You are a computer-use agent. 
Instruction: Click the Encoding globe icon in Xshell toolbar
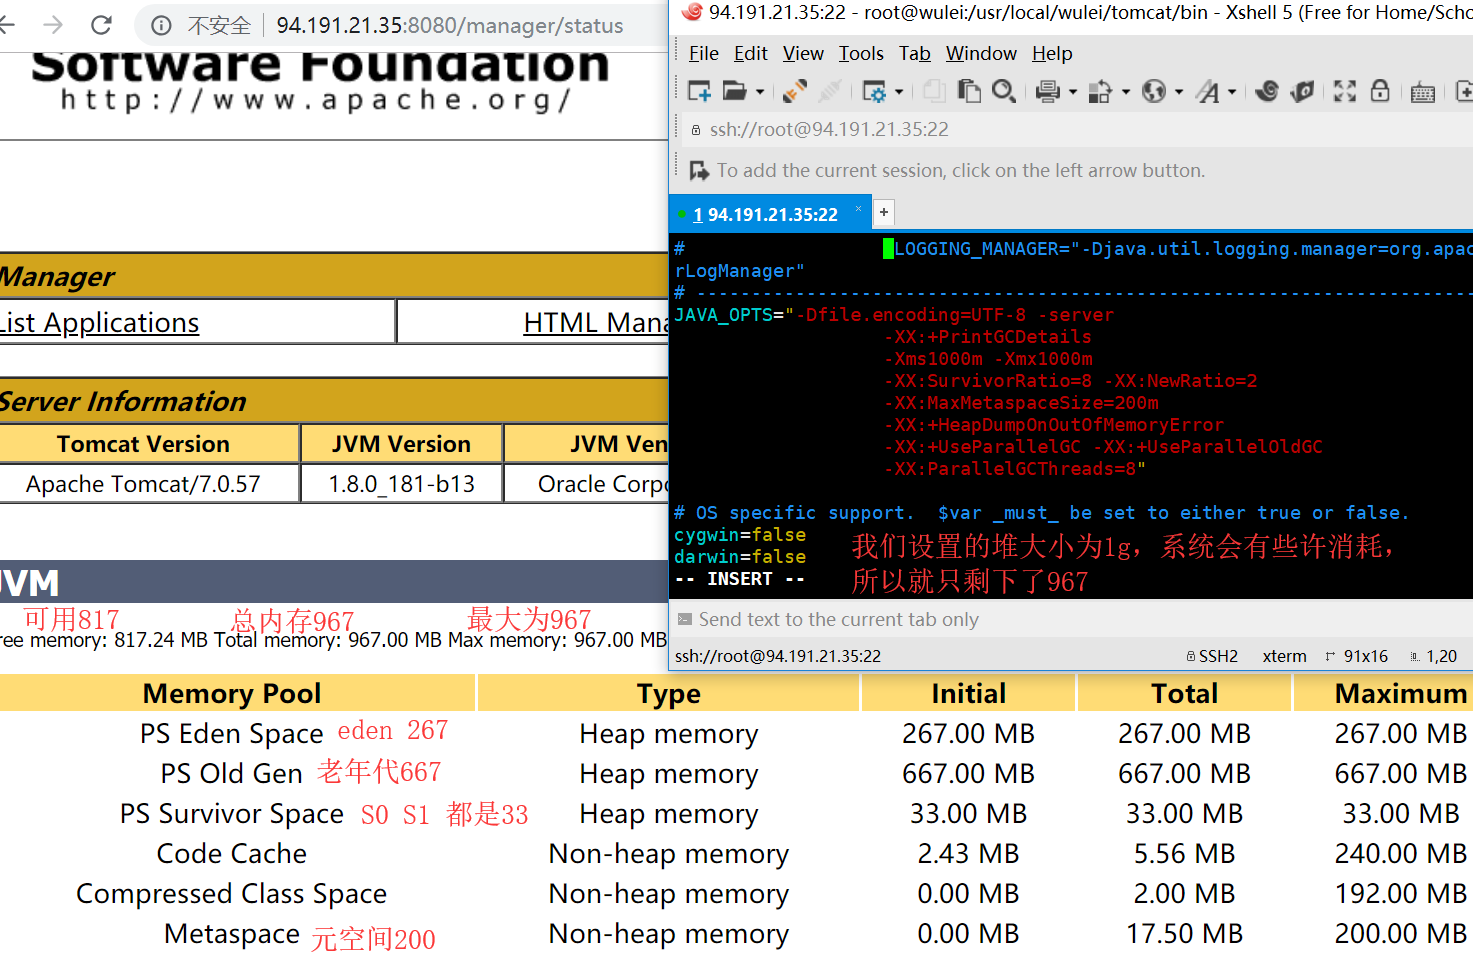coord(1154,92)
